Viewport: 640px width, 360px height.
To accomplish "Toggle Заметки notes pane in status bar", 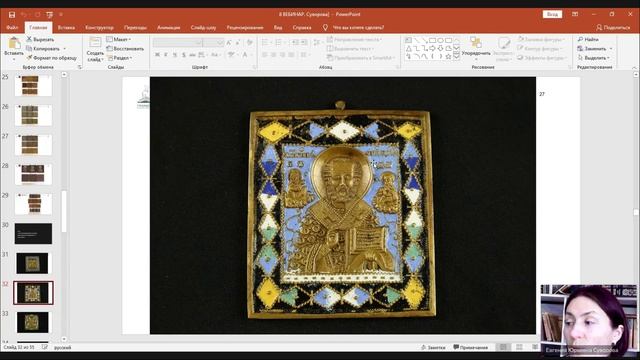I will point(433,348).
